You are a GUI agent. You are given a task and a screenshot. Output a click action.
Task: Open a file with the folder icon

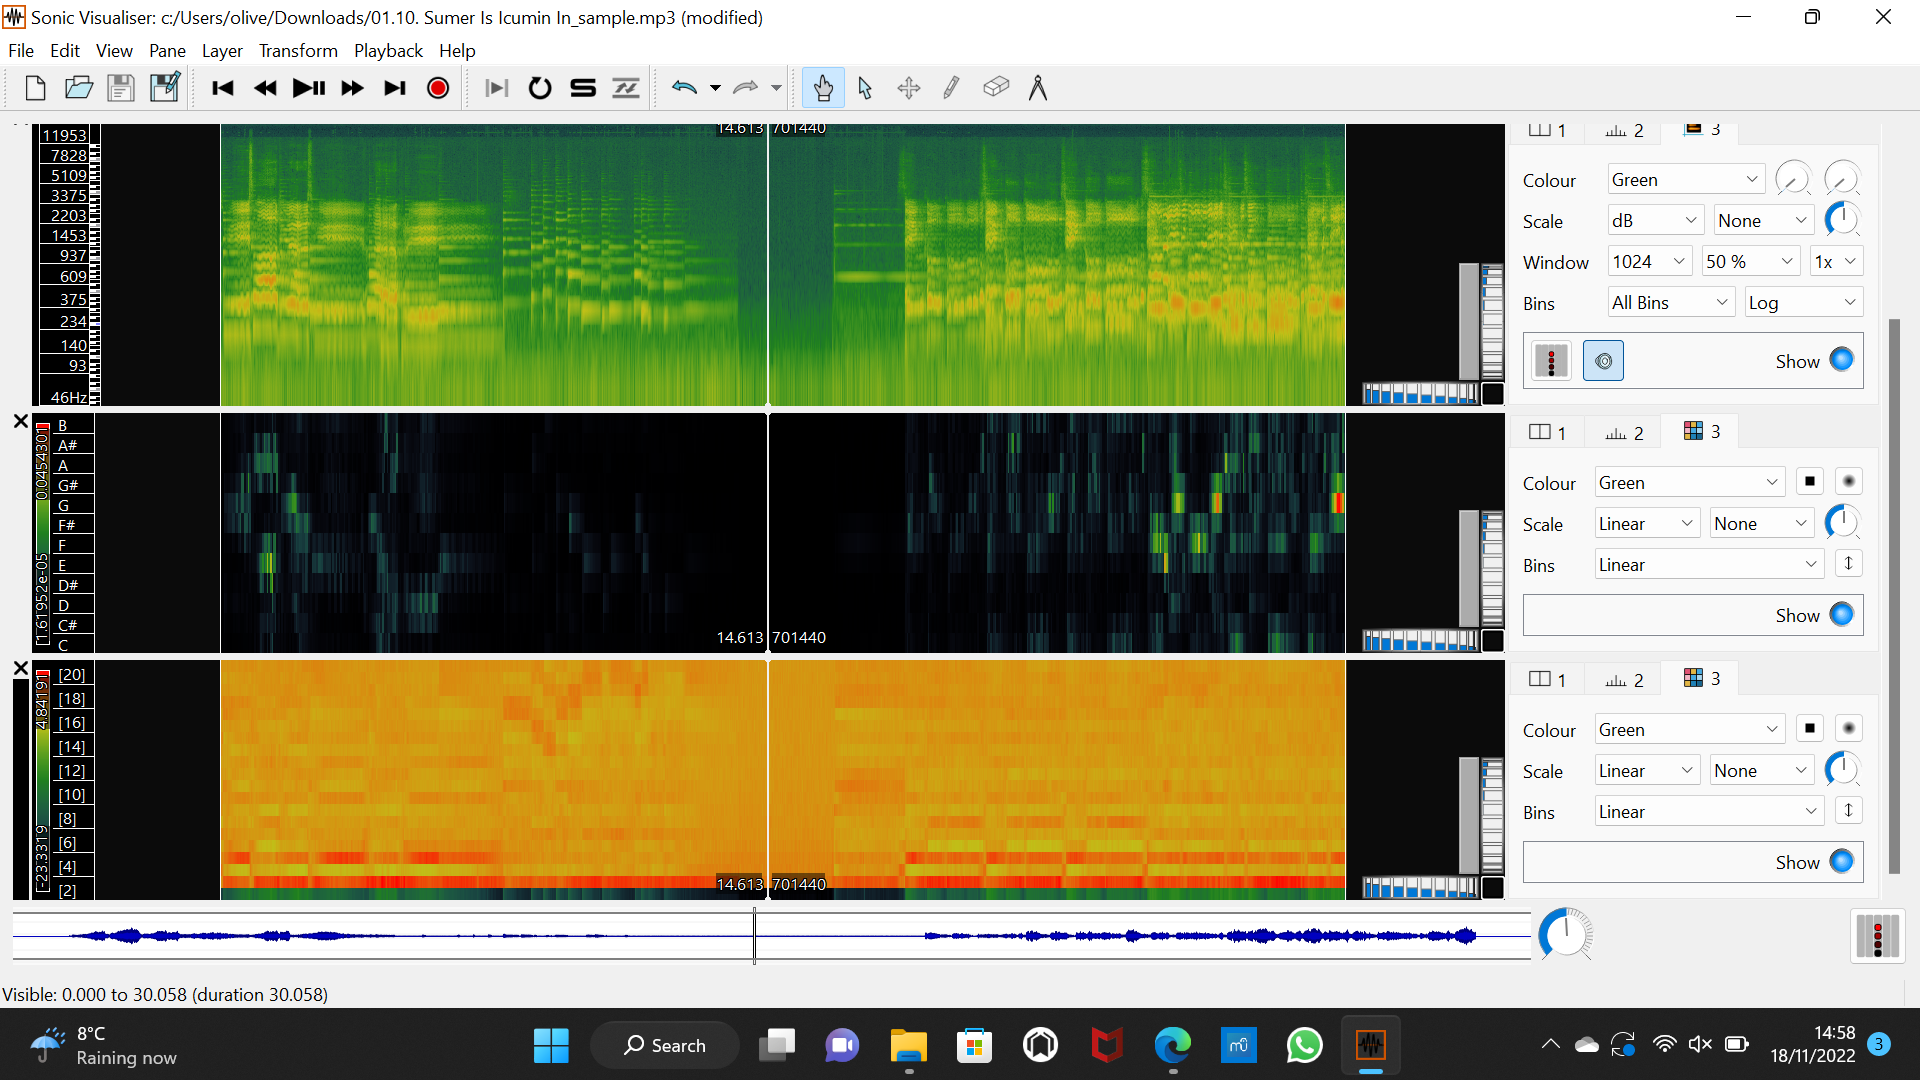click(78, 88)
